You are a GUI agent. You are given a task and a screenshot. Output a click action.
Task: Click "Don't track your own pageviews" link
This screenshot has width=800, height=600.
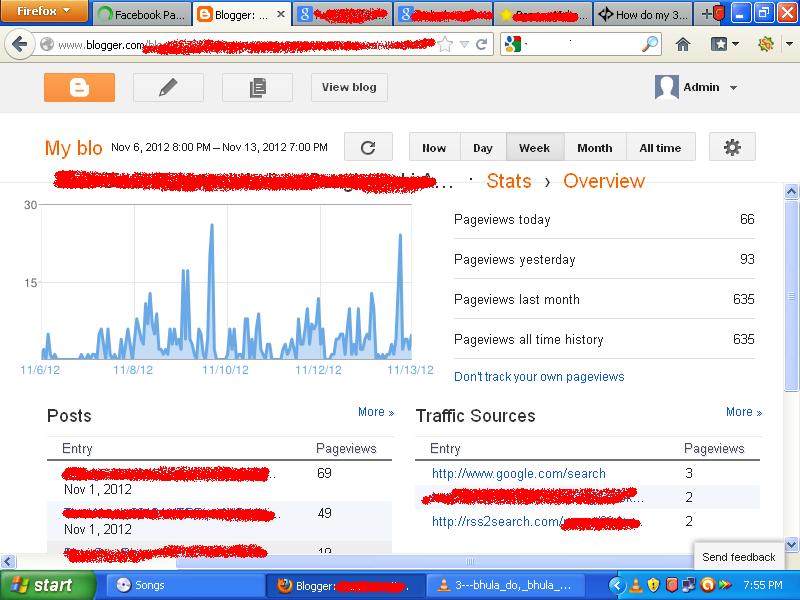539,377
